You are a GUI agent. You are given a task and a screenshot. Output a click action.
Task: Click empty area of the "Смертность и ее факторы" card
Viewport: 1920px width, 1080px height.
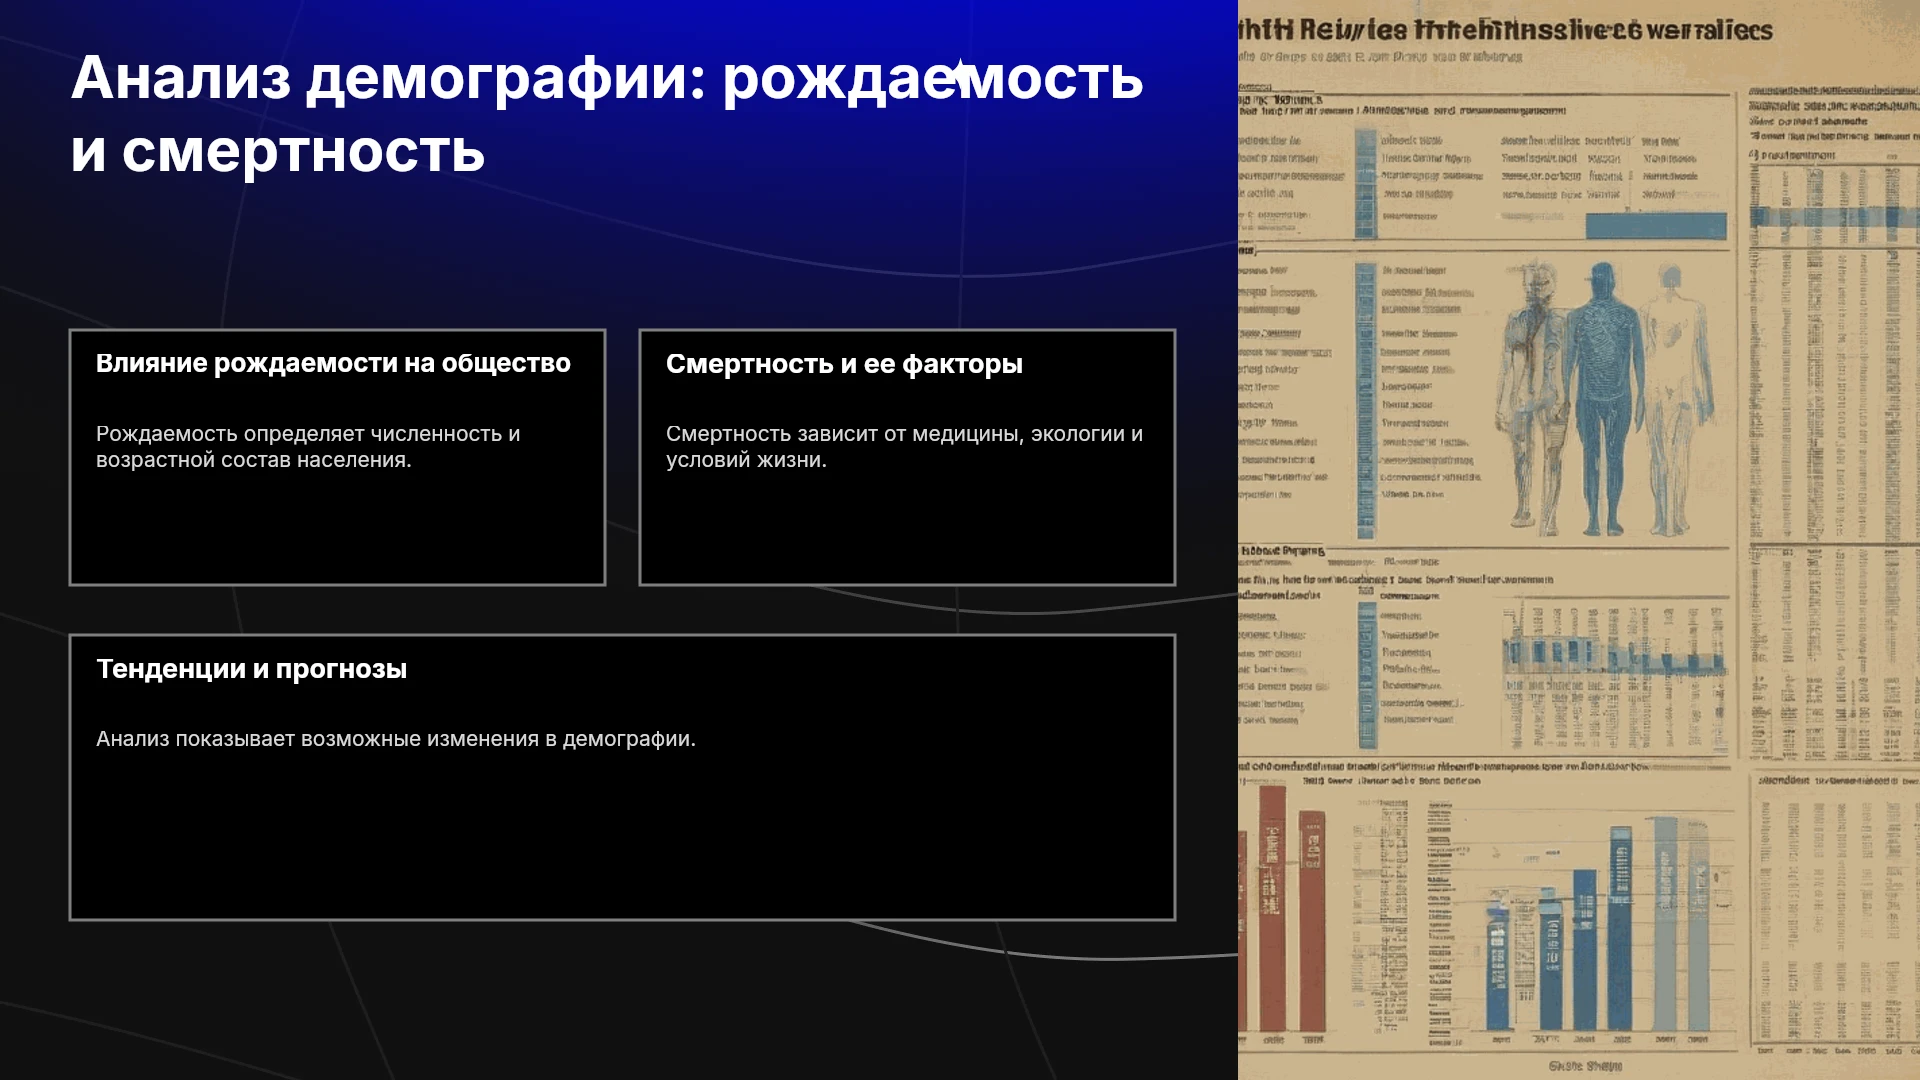pos(907,528)
